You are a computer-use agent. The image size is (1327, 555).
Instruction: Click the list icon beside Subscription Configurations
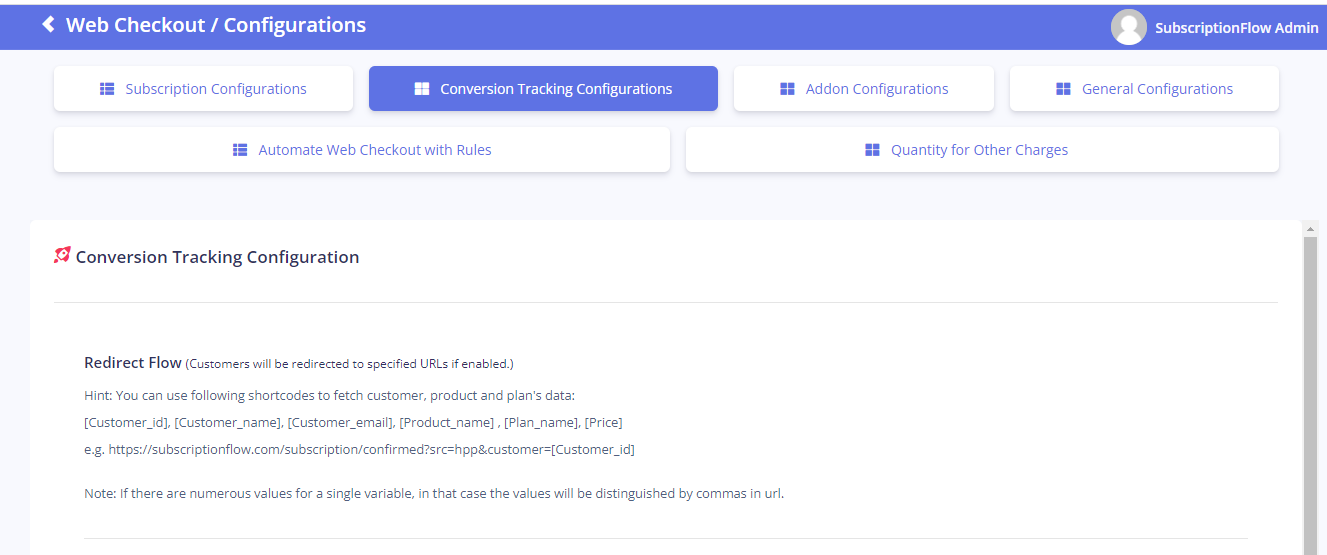tap(107, 89)
